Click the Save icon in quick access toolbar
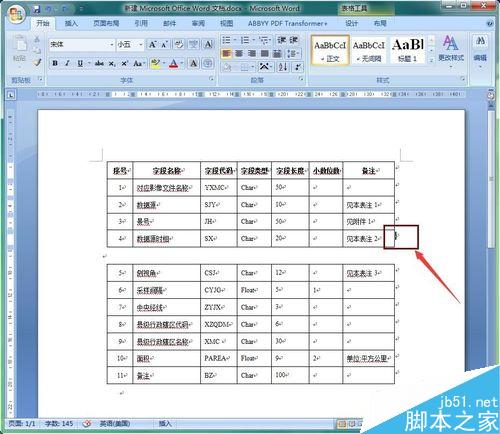The width and height of the screenshot is (500, 434). click(37, 9)
